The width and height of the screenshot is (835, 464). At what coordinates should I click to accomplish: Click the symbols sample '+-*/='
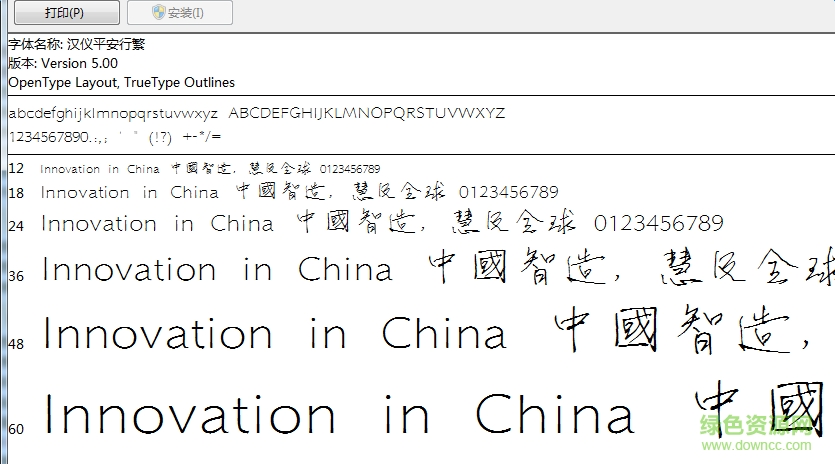201,136
